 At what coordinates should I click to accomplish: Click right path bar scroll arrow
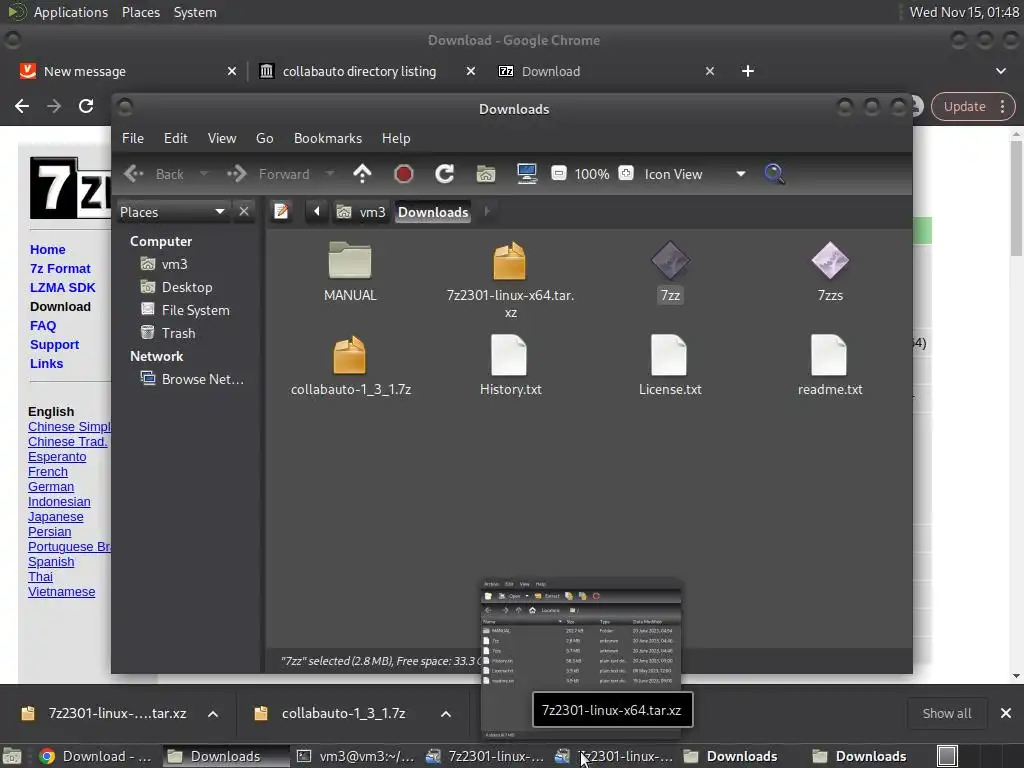[x=487, y=212]
